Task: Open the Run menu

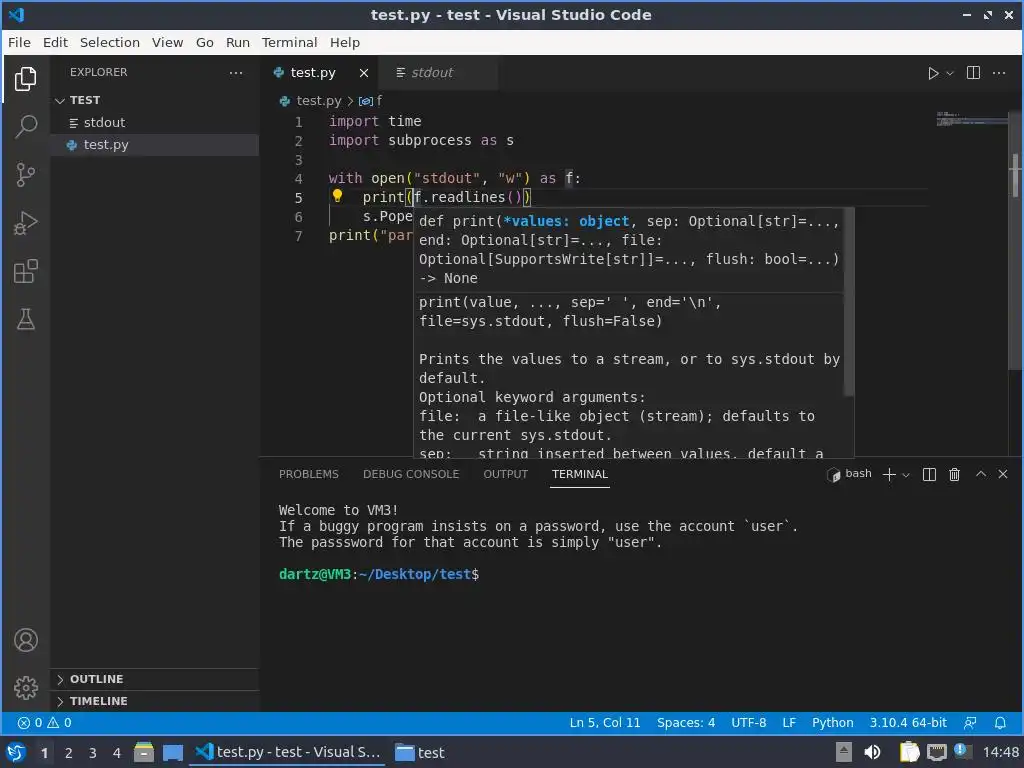Action: point(238,42)
